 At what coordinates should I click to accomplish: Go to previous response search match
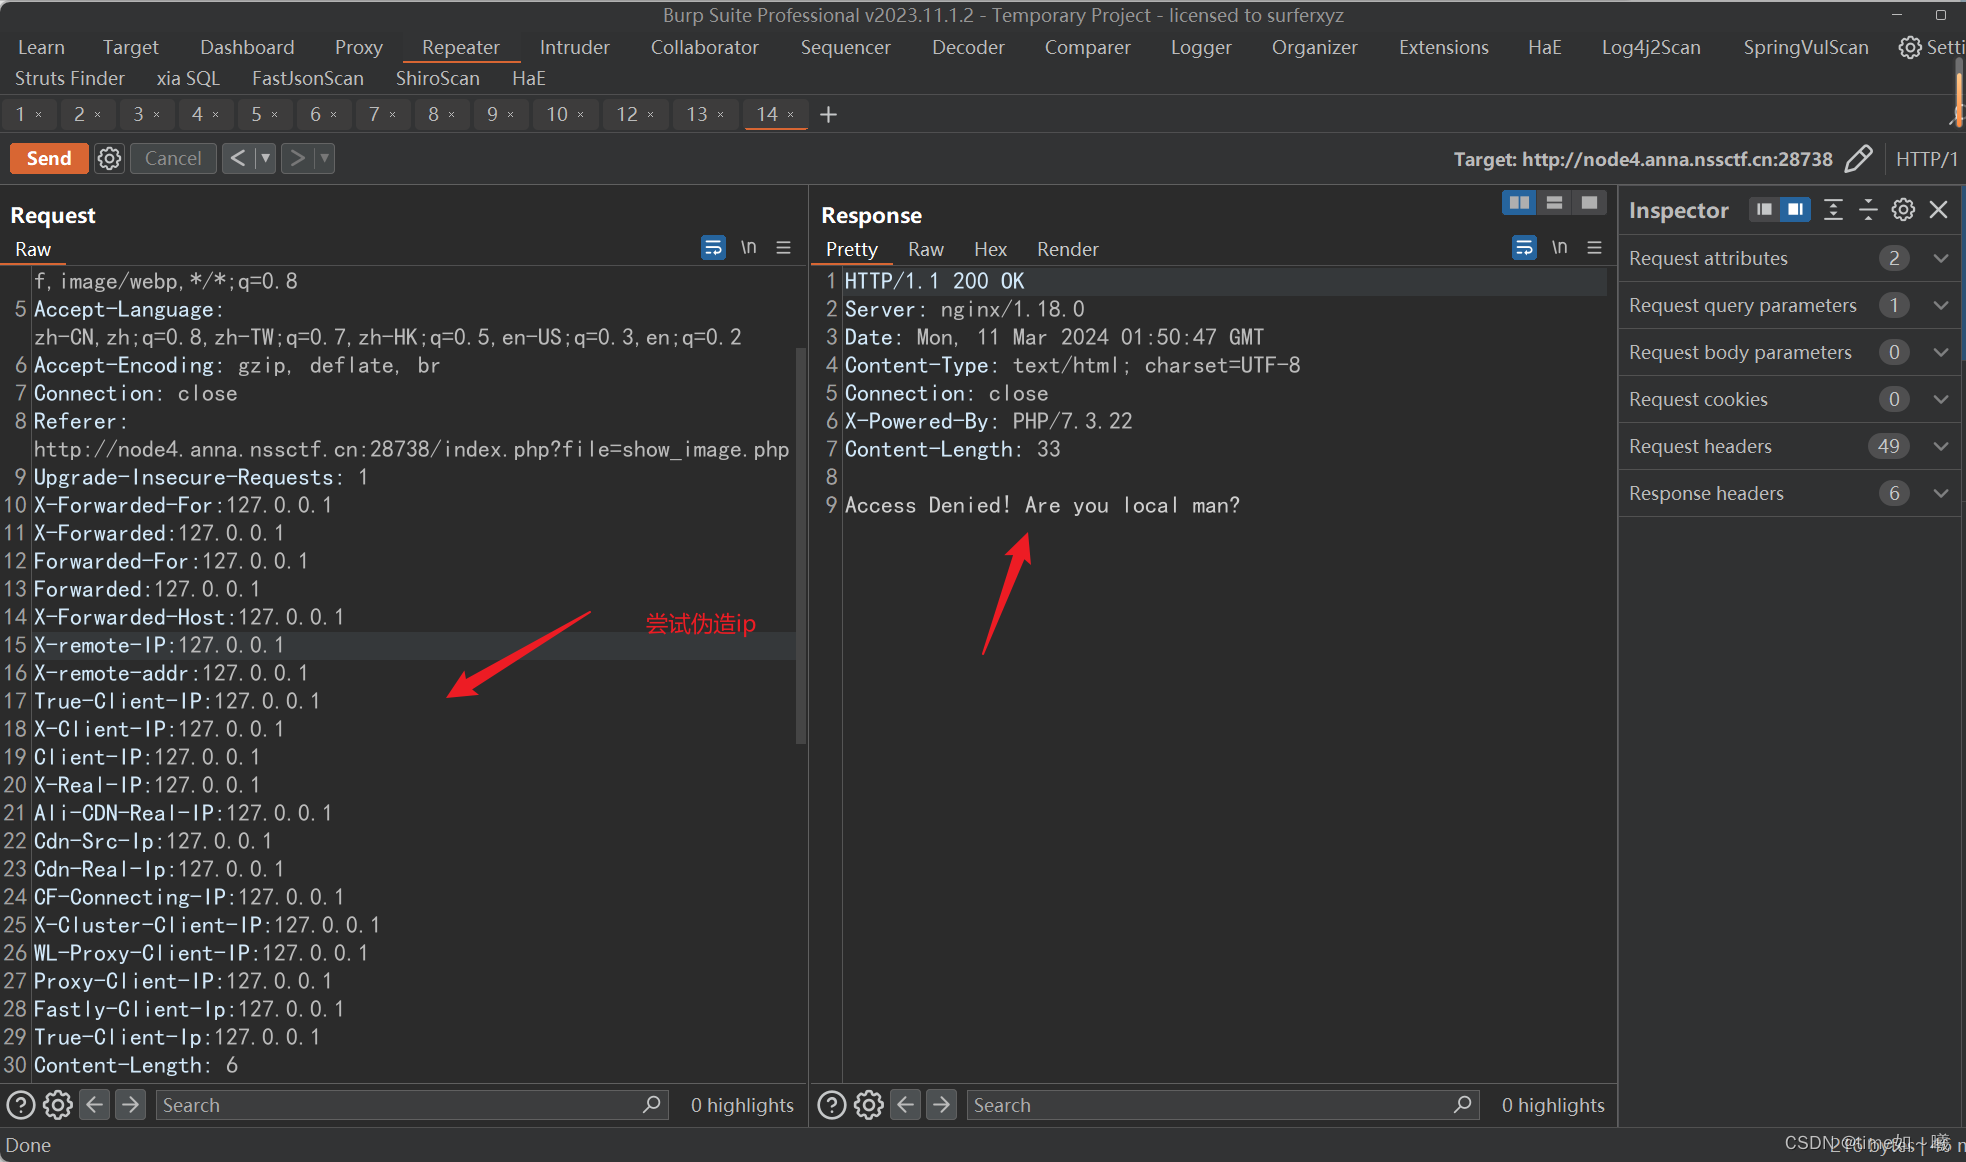tap(906, 1105)
